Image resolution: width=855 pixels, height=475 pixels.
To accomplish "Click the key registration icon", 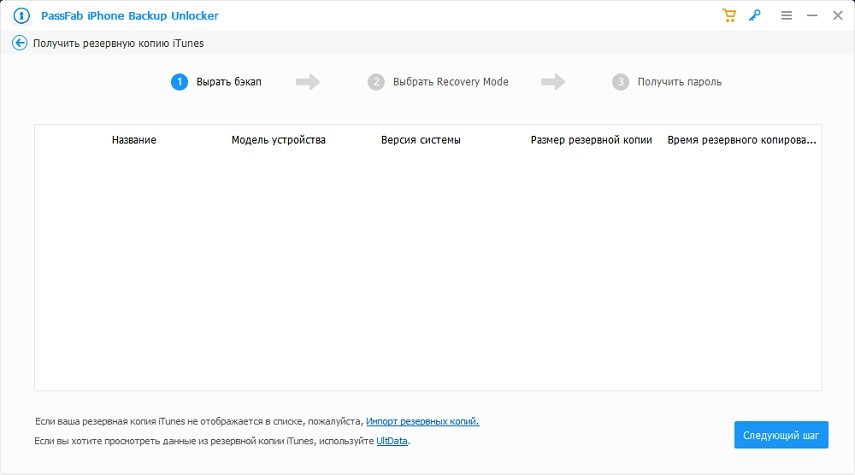I will [x=755, y=15].
